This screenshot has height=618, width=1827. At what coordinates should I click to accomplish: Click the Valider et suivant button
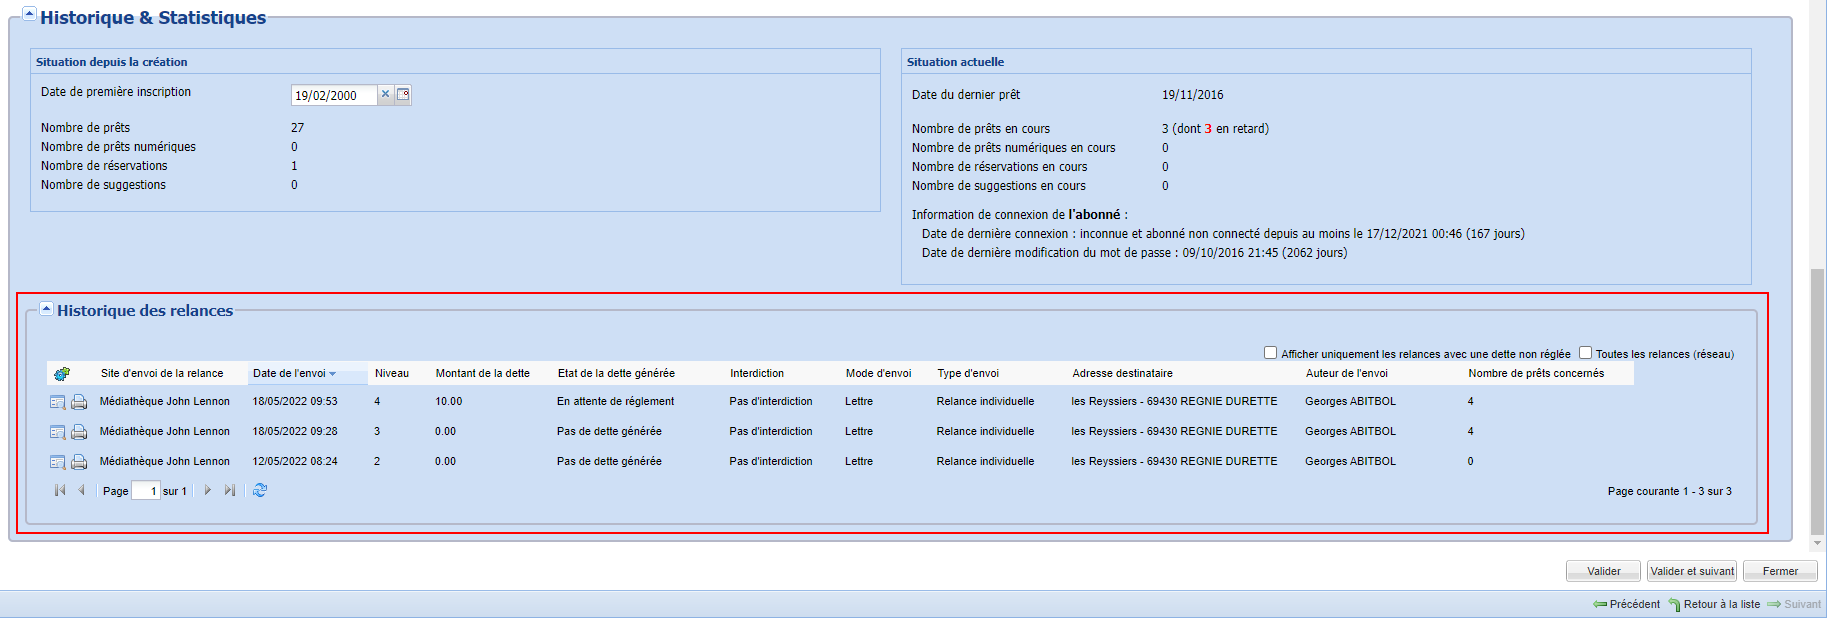[1691, 571]
